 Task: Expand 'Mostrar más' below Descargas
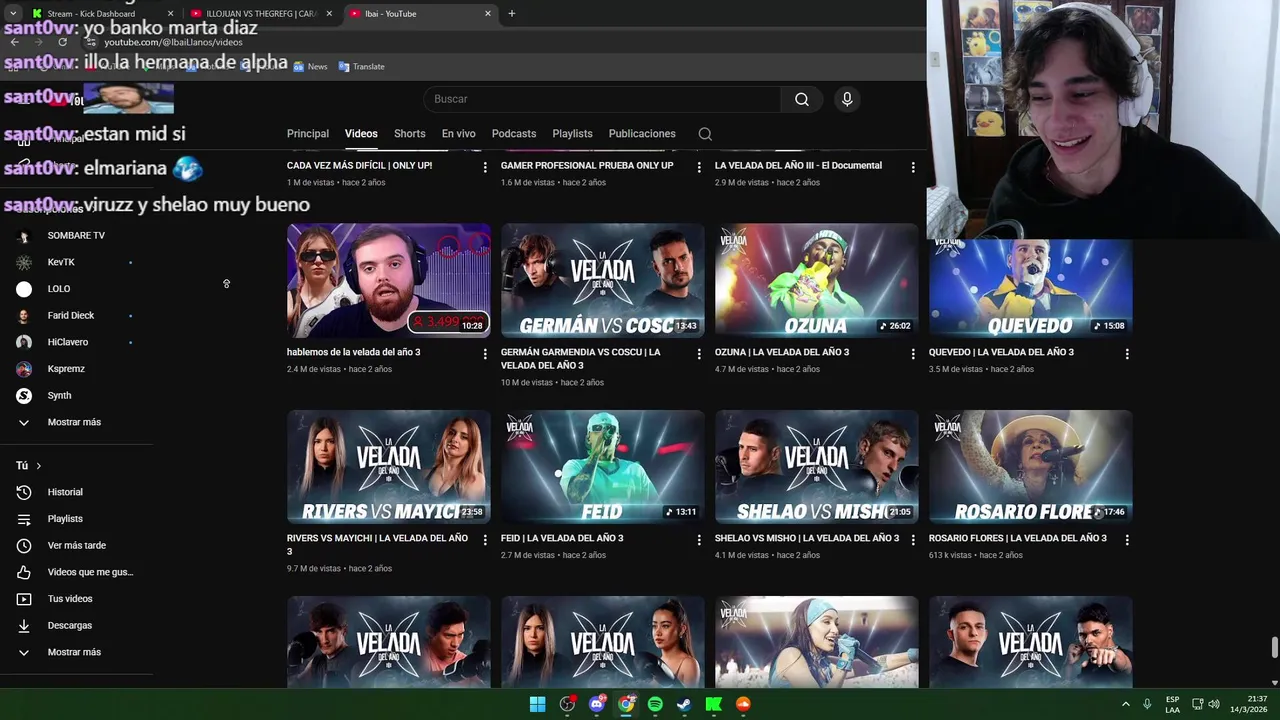pos(76,652)
